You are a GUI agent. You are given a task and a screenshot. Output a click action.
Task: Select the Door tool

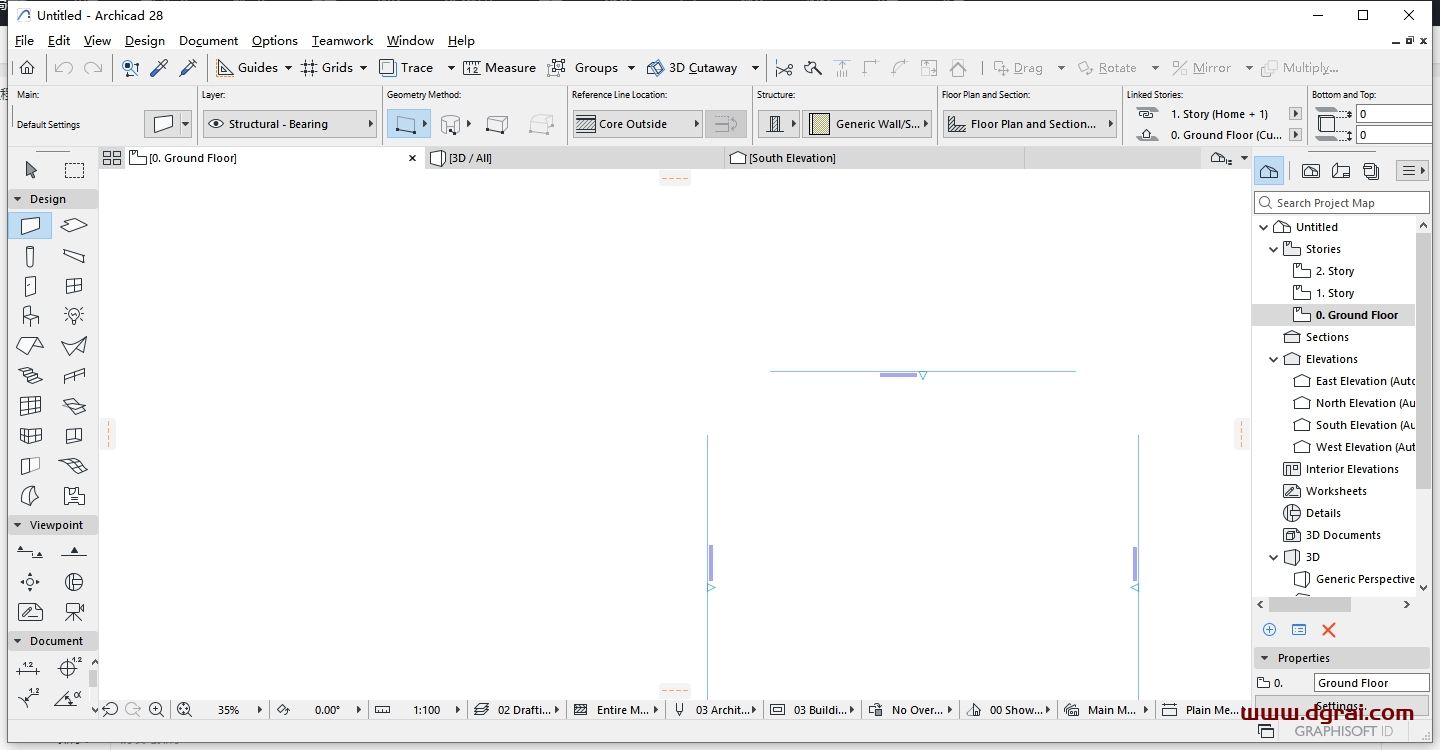coord(30,286)
